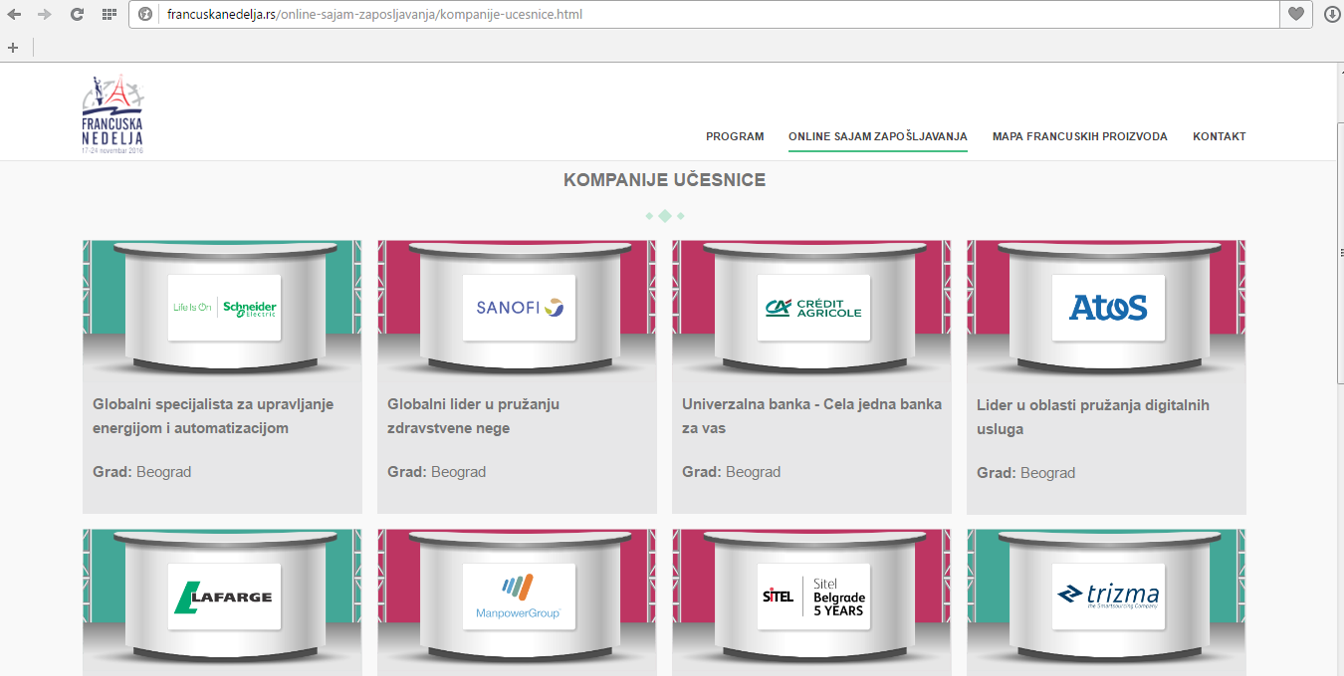Open the Schneider Electric company booth

click(x=224, y=308)
